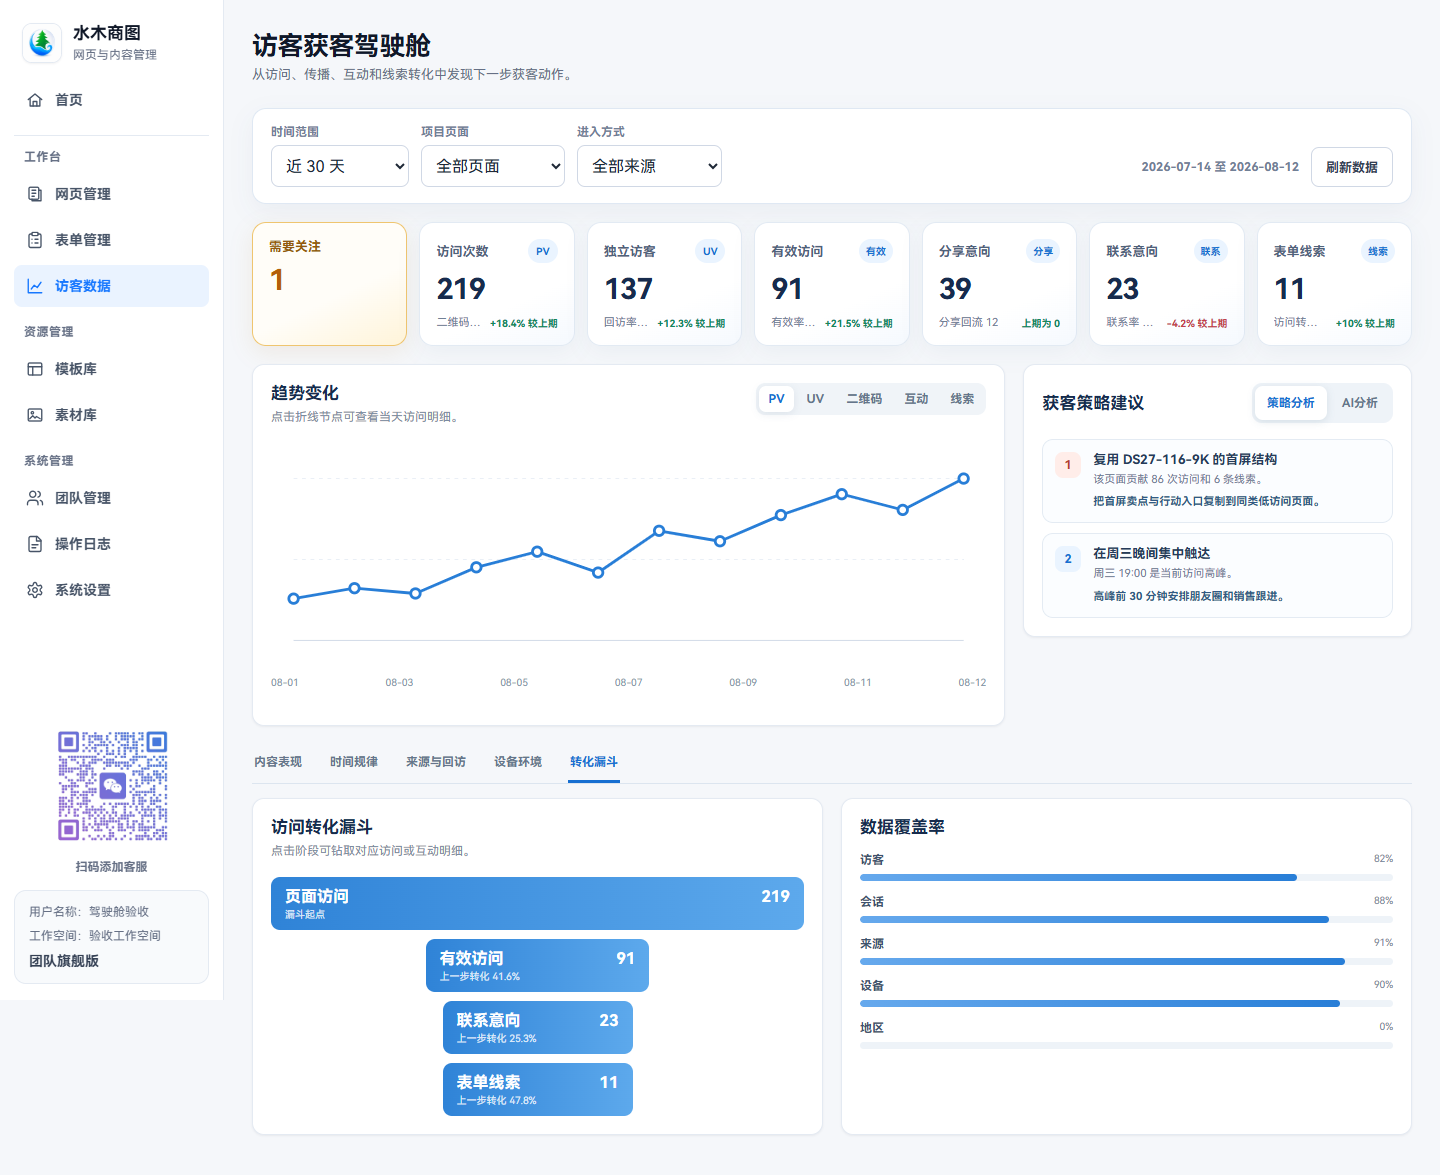Select the 转化漏斗 tab
Viewport: 1440px width, 1175px height.
pos(594,762)
